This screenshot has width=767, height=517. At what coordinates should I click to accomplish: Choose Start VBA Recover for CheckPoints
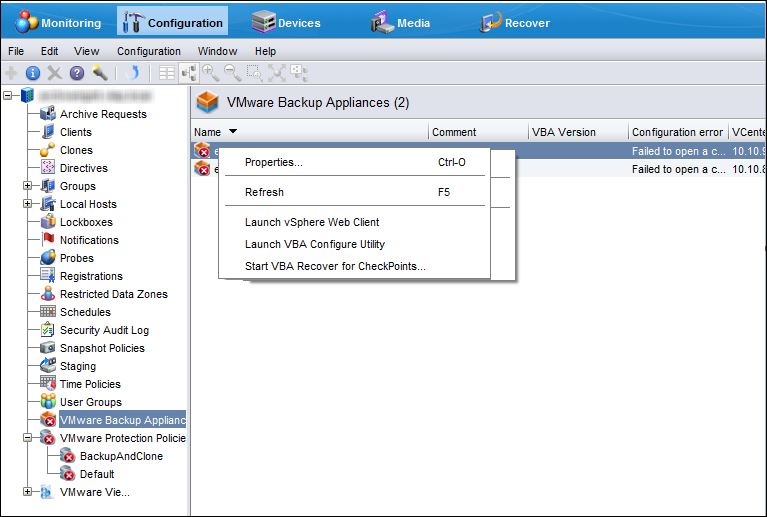pyautogui.click(x=355, y=266)
